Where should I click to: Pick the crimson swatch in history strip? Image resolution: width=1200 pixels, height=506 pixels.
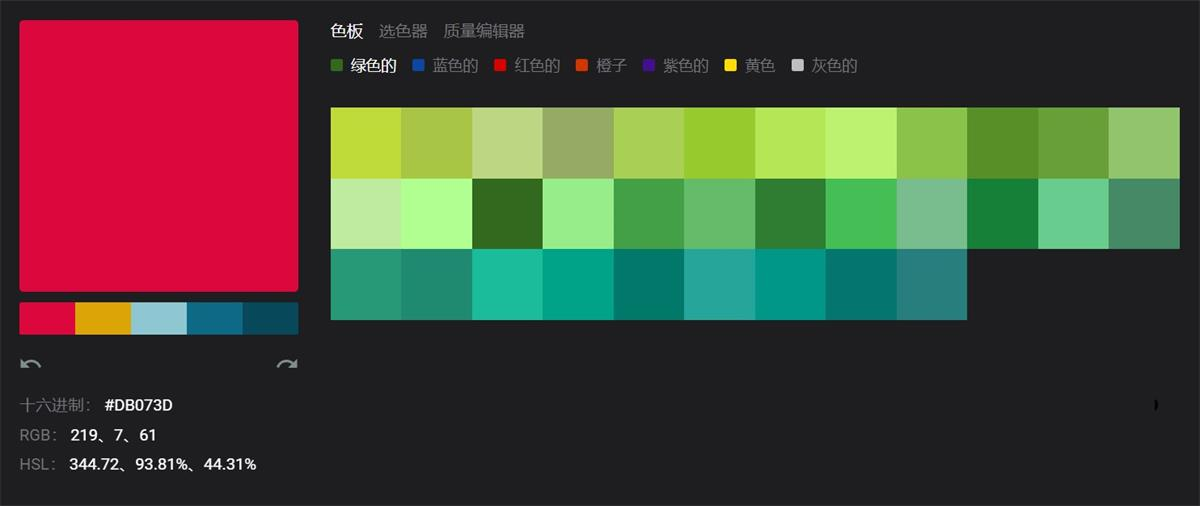47,318
